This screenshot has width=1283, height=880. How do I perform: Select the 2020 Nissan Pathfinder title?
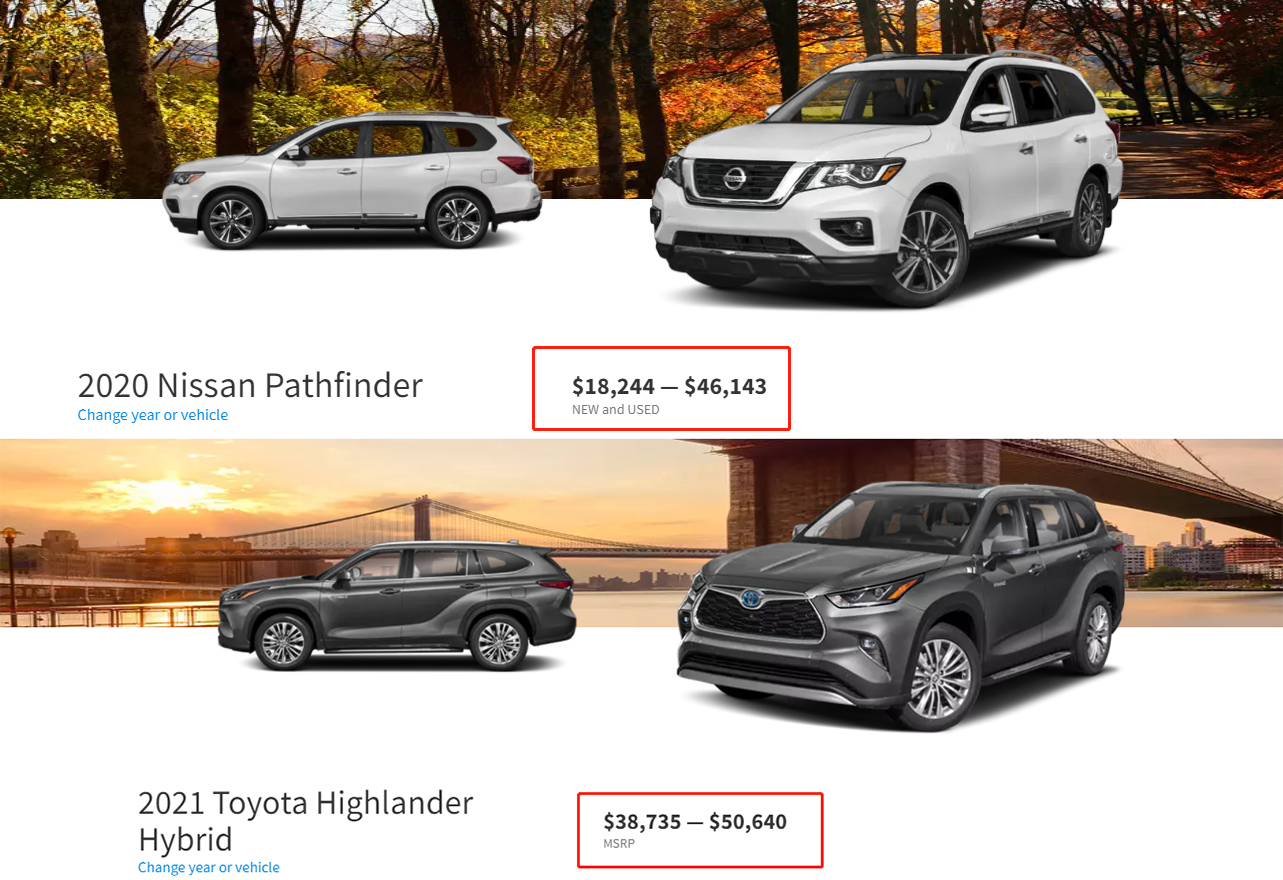[250, 385]
